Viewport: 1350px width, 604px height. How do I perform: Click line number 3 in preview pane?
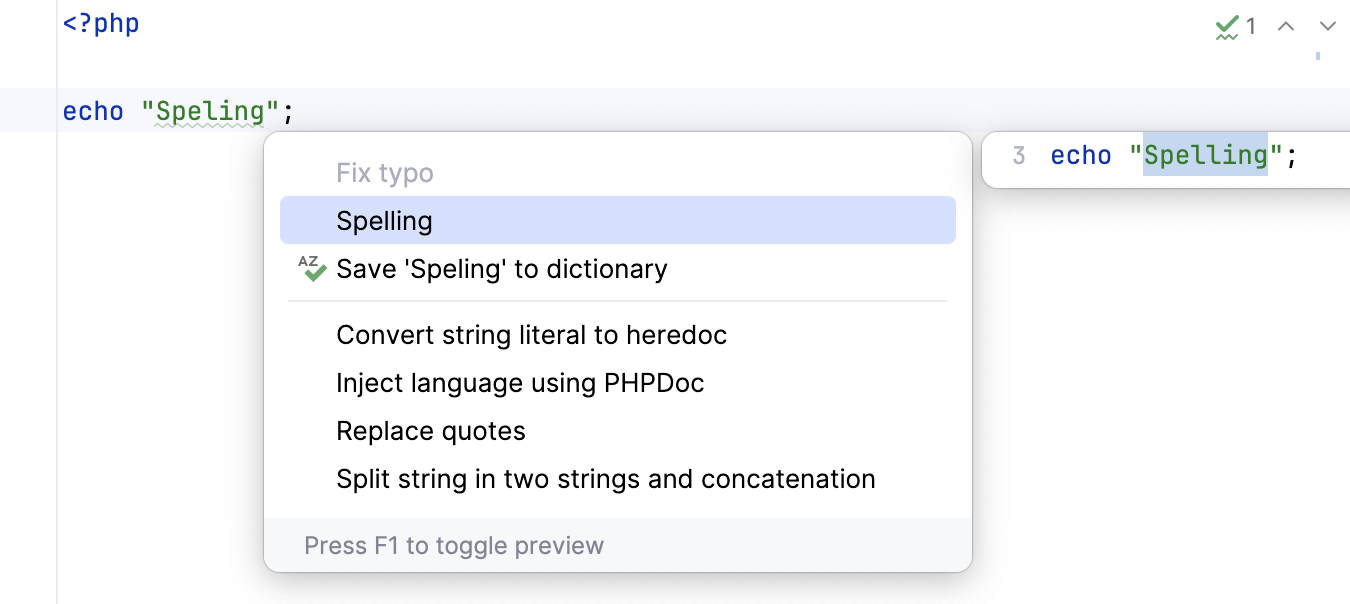[x=1018, y=155]
